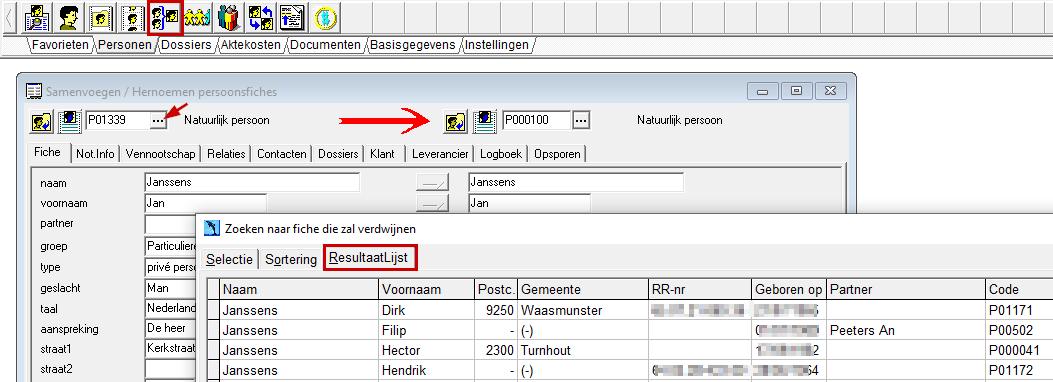This screenshot has height=382, width=1053.
Task: Click the right voornaam field with Jan
Action: pyautogui.click(x=529, y=203)
